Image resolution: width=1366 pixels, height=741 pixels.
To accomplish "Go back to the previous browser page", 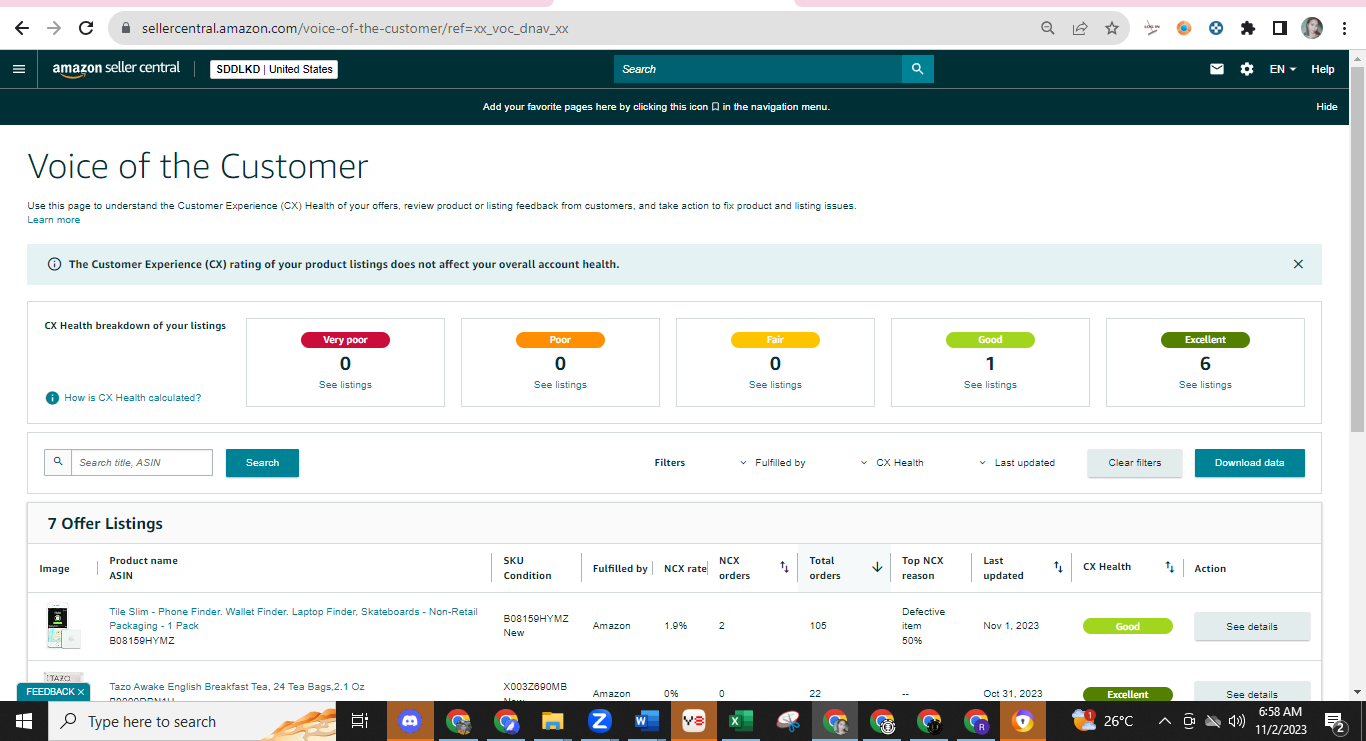I will (22, 28).
